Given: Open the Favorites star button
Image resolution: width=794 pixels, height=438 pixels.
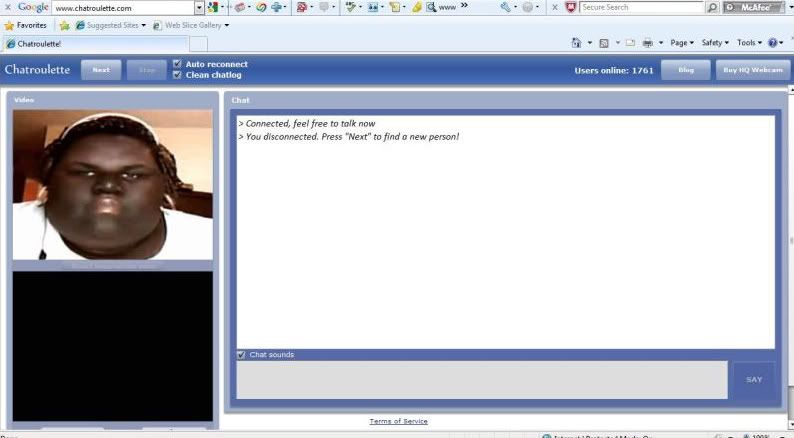Looking at the screenshot, I should (25, 25).
